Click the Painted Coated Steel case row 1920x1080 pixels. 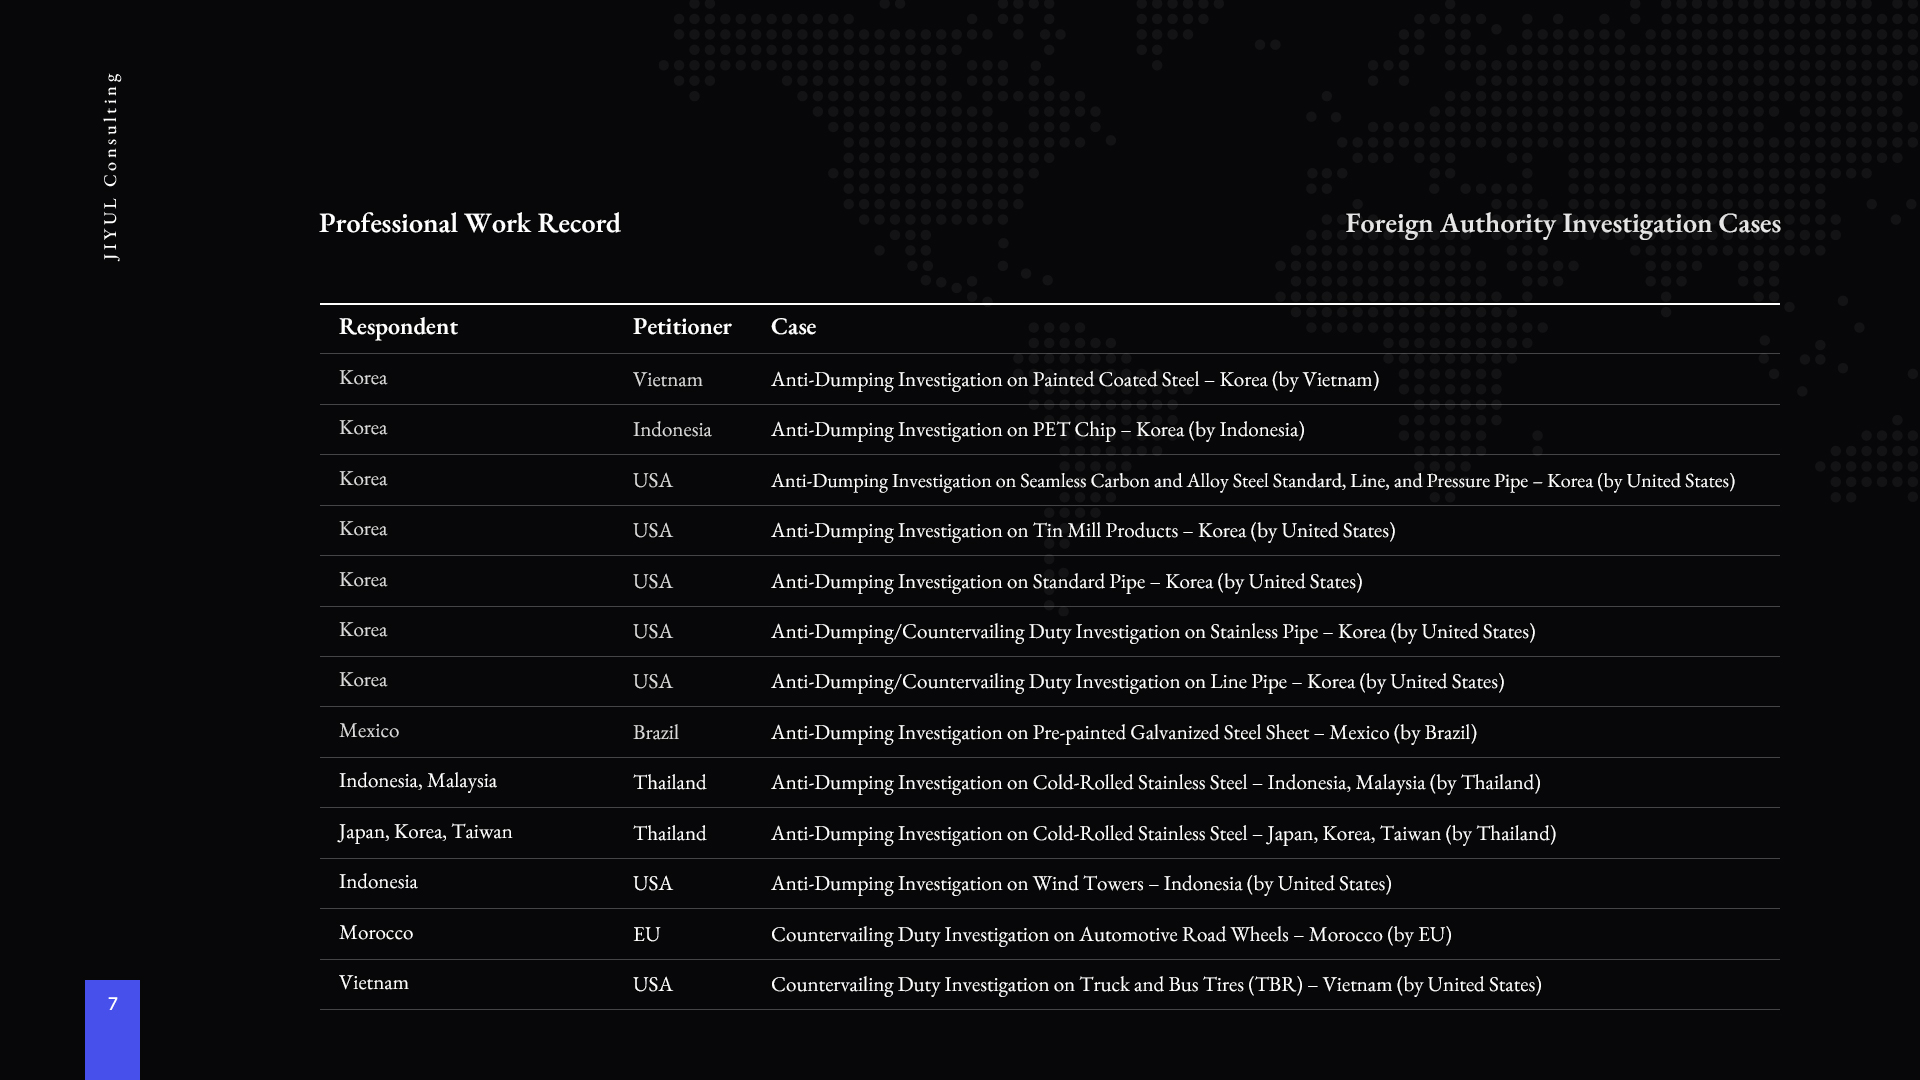(1074, 380)
